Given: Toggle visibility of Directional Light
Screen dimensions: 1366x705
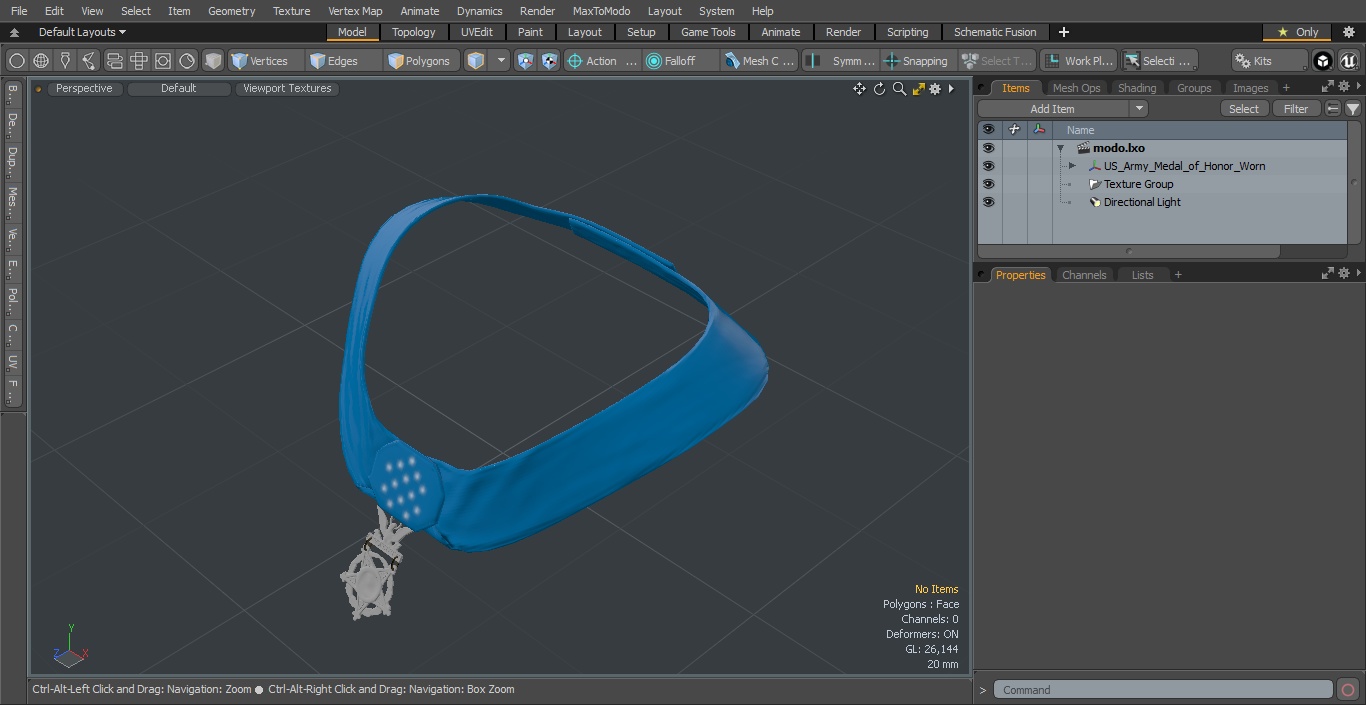Looking at the screenshot, I should [x=989, y=202].
